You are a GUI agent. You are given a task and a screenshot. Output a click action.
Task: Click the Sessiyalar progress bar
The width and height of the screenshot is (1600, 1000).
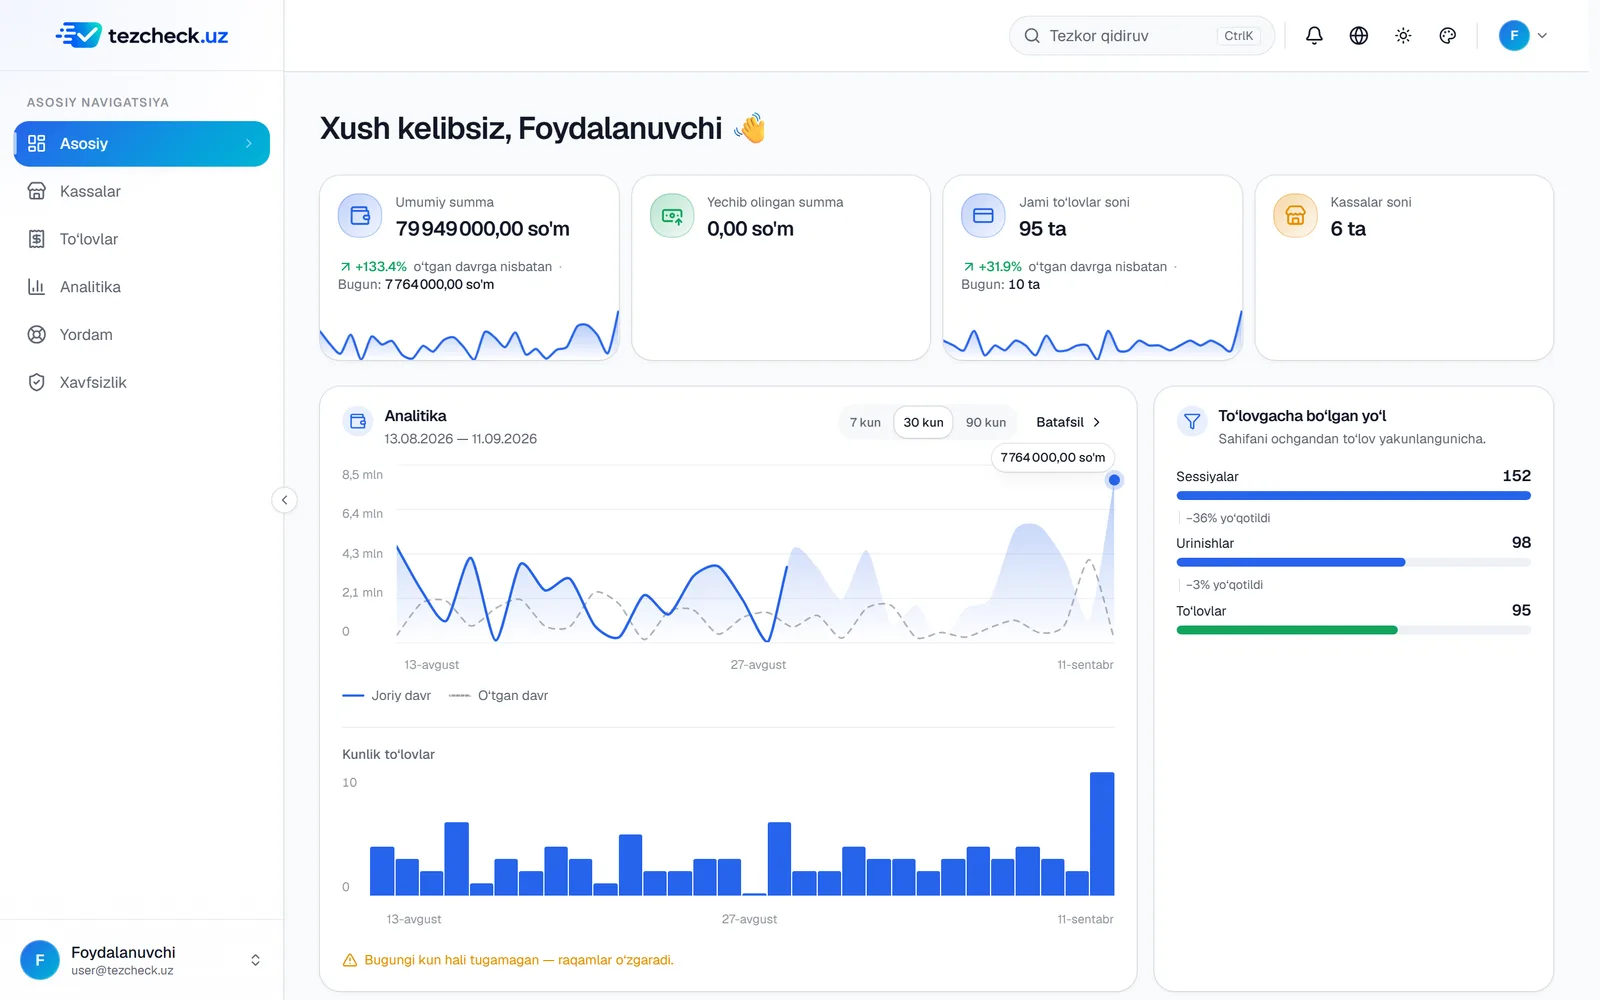[x=1353, y=495]
